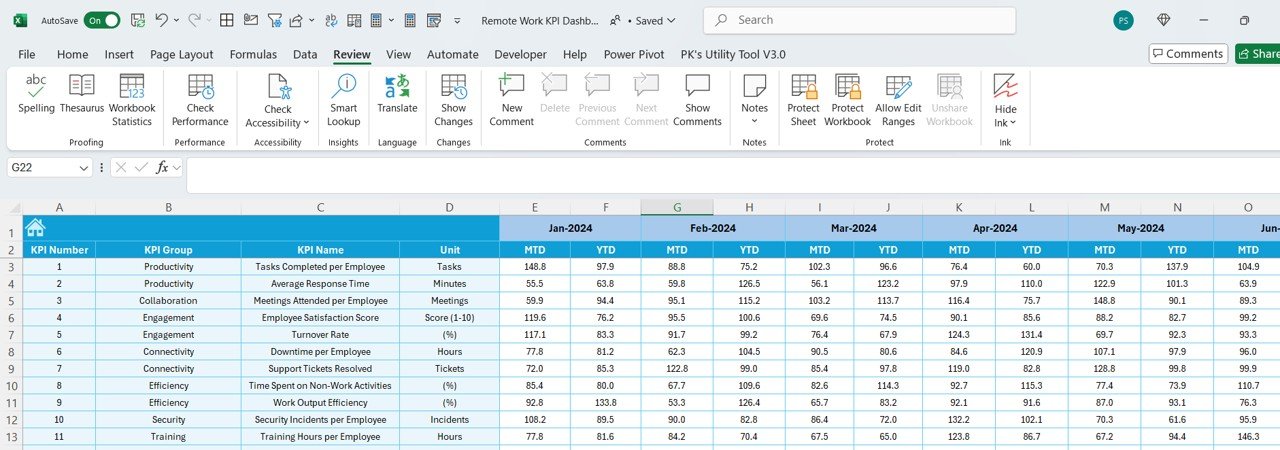This screenshot has height=450, width=1280.
Task: Click the Feb-2024 header cell
Action: point(712,228)
